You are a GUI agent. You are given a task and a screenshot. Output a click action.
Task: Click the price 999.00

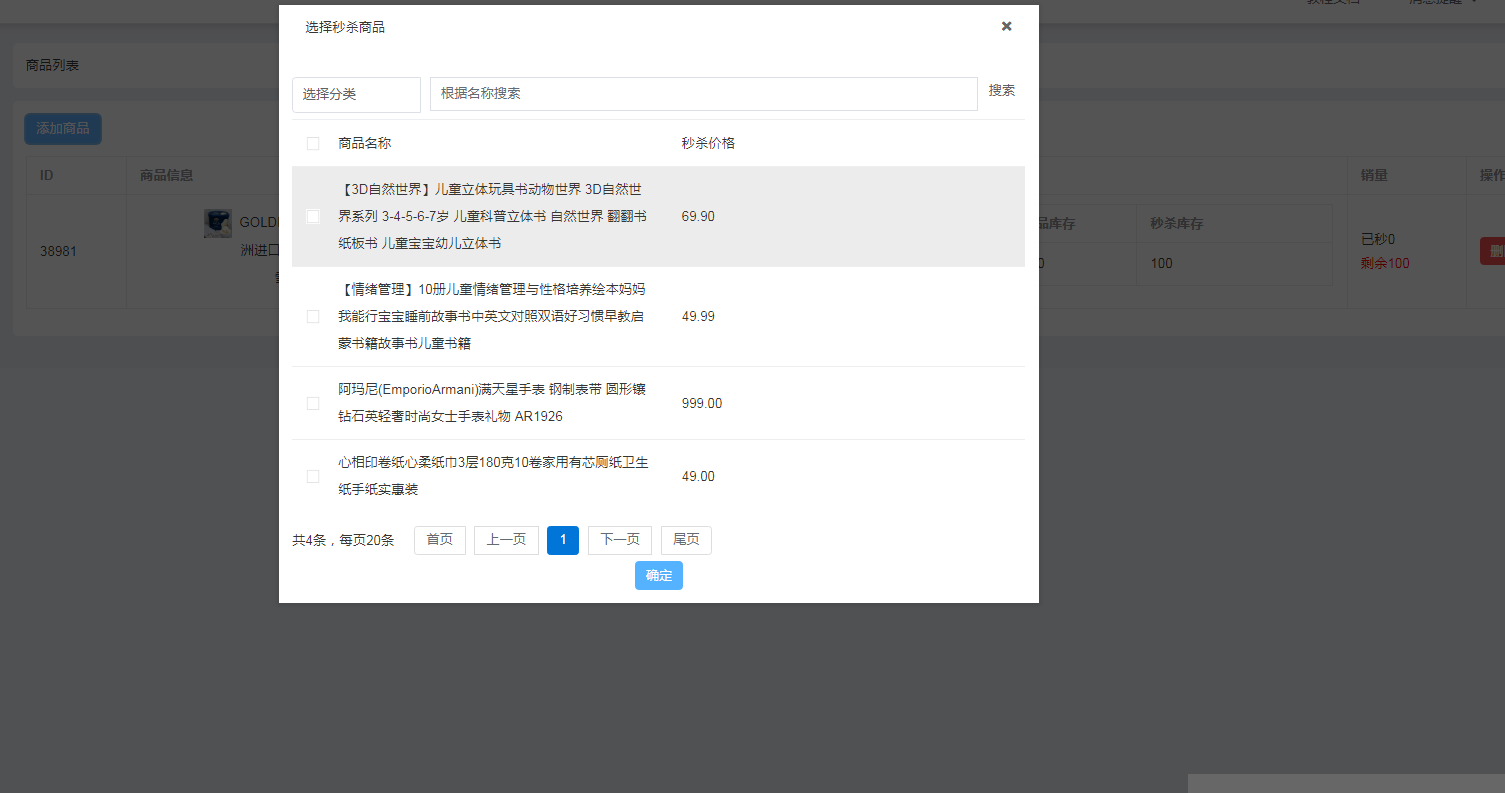pos(702,403)
